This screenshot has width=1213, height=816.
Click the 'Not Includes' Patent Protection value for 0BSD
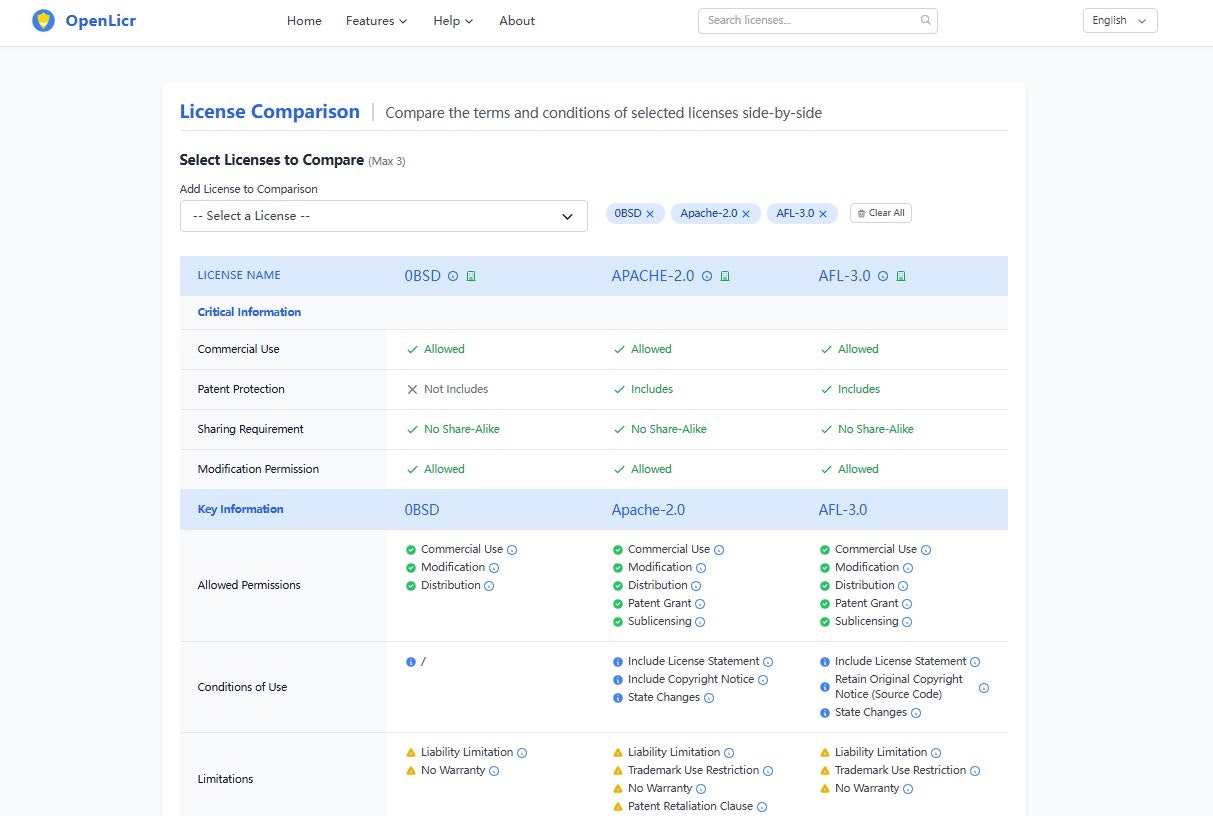[456, 389]
